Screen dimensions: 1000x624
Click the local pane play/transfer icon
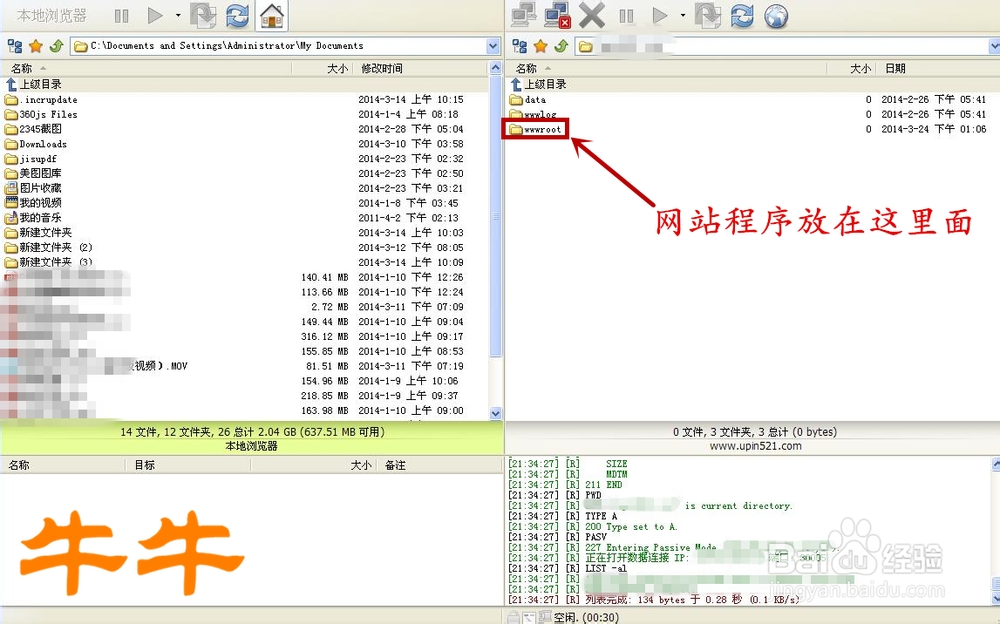coord(155,15)
